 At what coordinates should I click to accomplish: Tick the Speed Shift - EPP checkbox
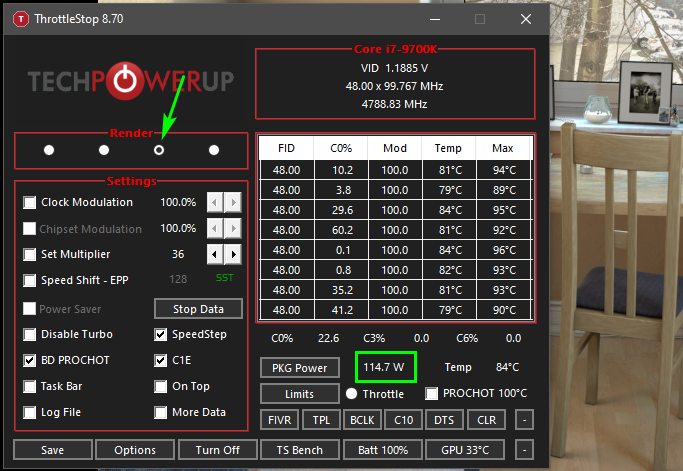point(30,280)
